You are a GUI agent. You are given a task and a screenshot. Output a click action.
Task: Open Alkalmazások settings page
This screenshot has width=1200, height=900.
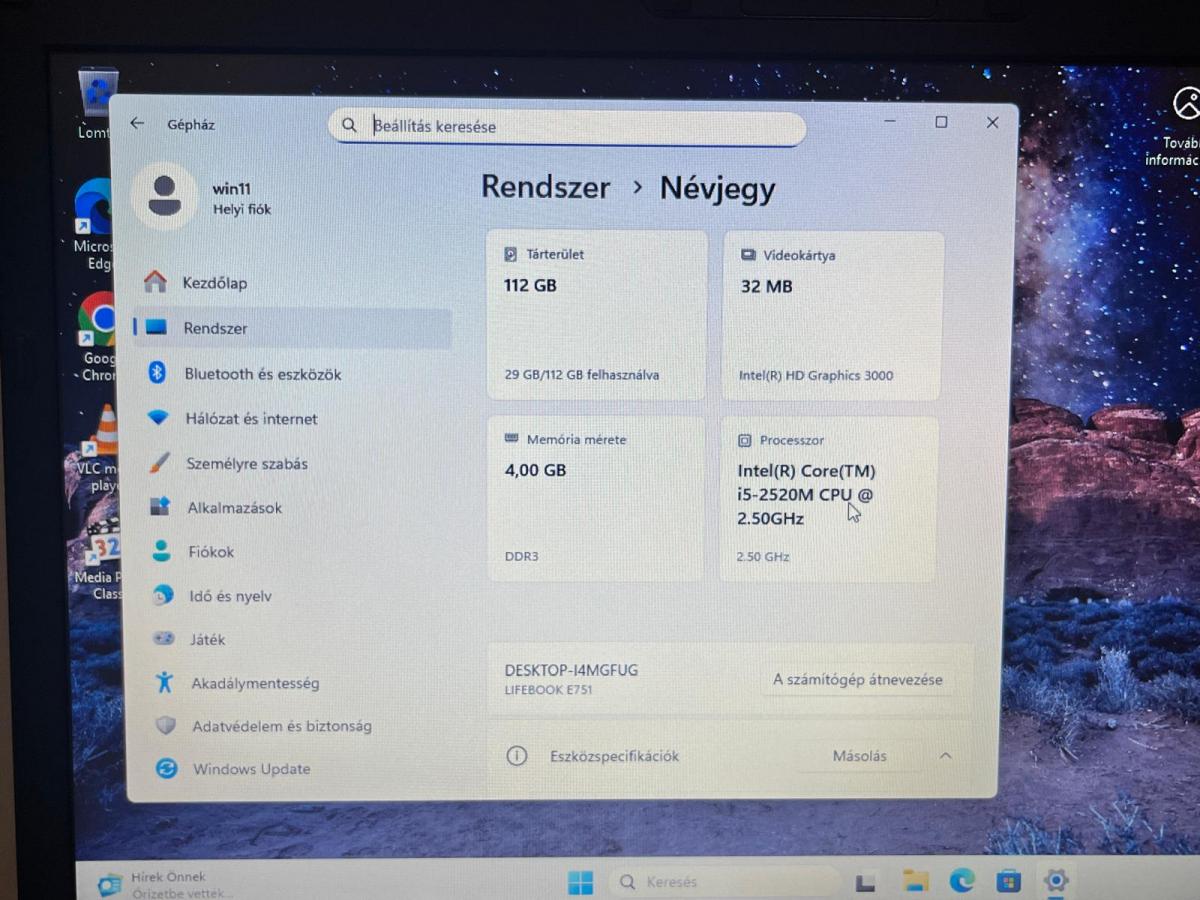click(234, 508)
